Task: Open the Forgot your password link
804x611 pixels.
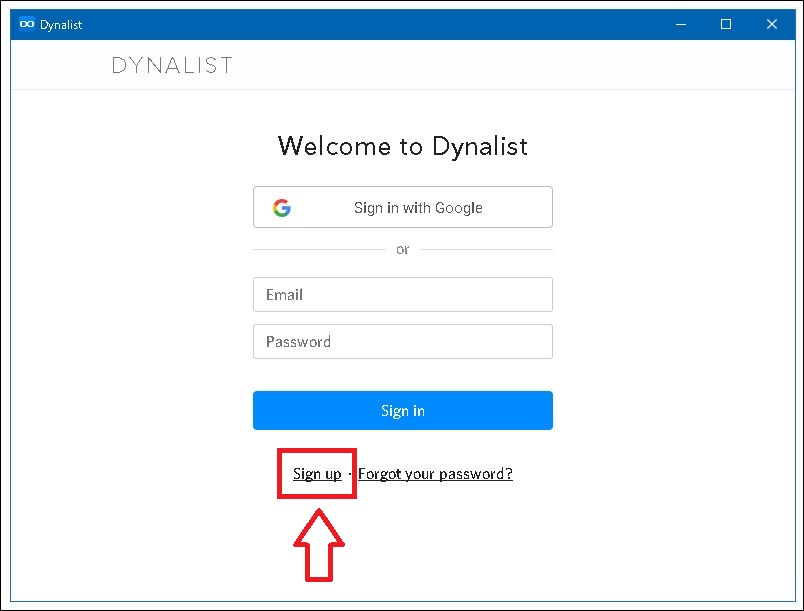Action: 435,474
